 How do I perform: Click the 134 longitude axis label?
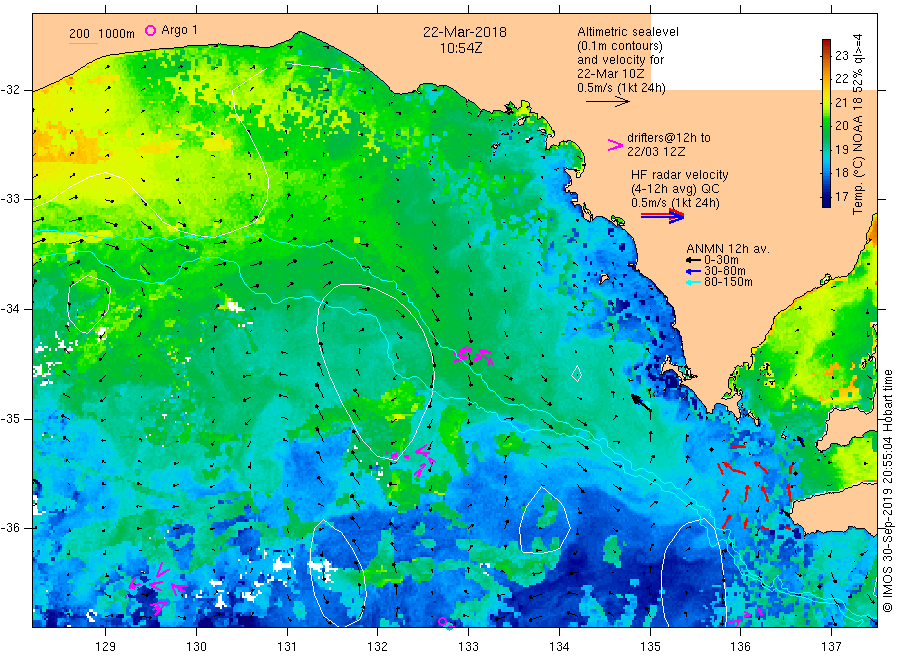point(559,647)
